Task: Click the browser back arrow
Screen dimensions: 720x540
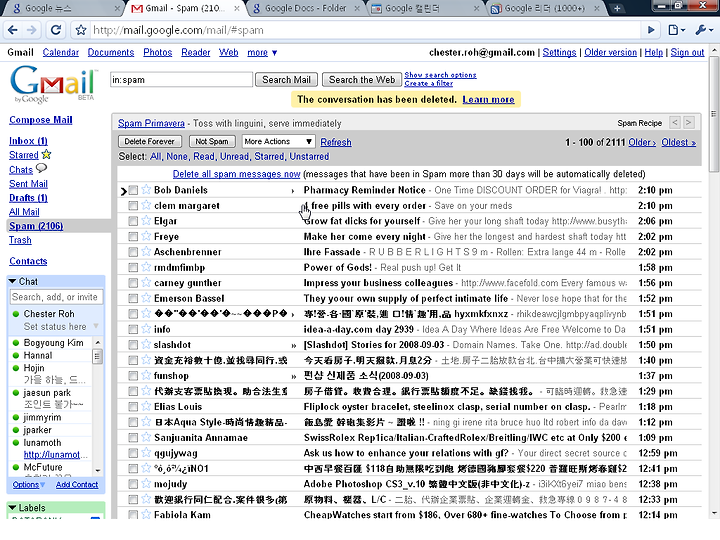Action: (13, 30)
